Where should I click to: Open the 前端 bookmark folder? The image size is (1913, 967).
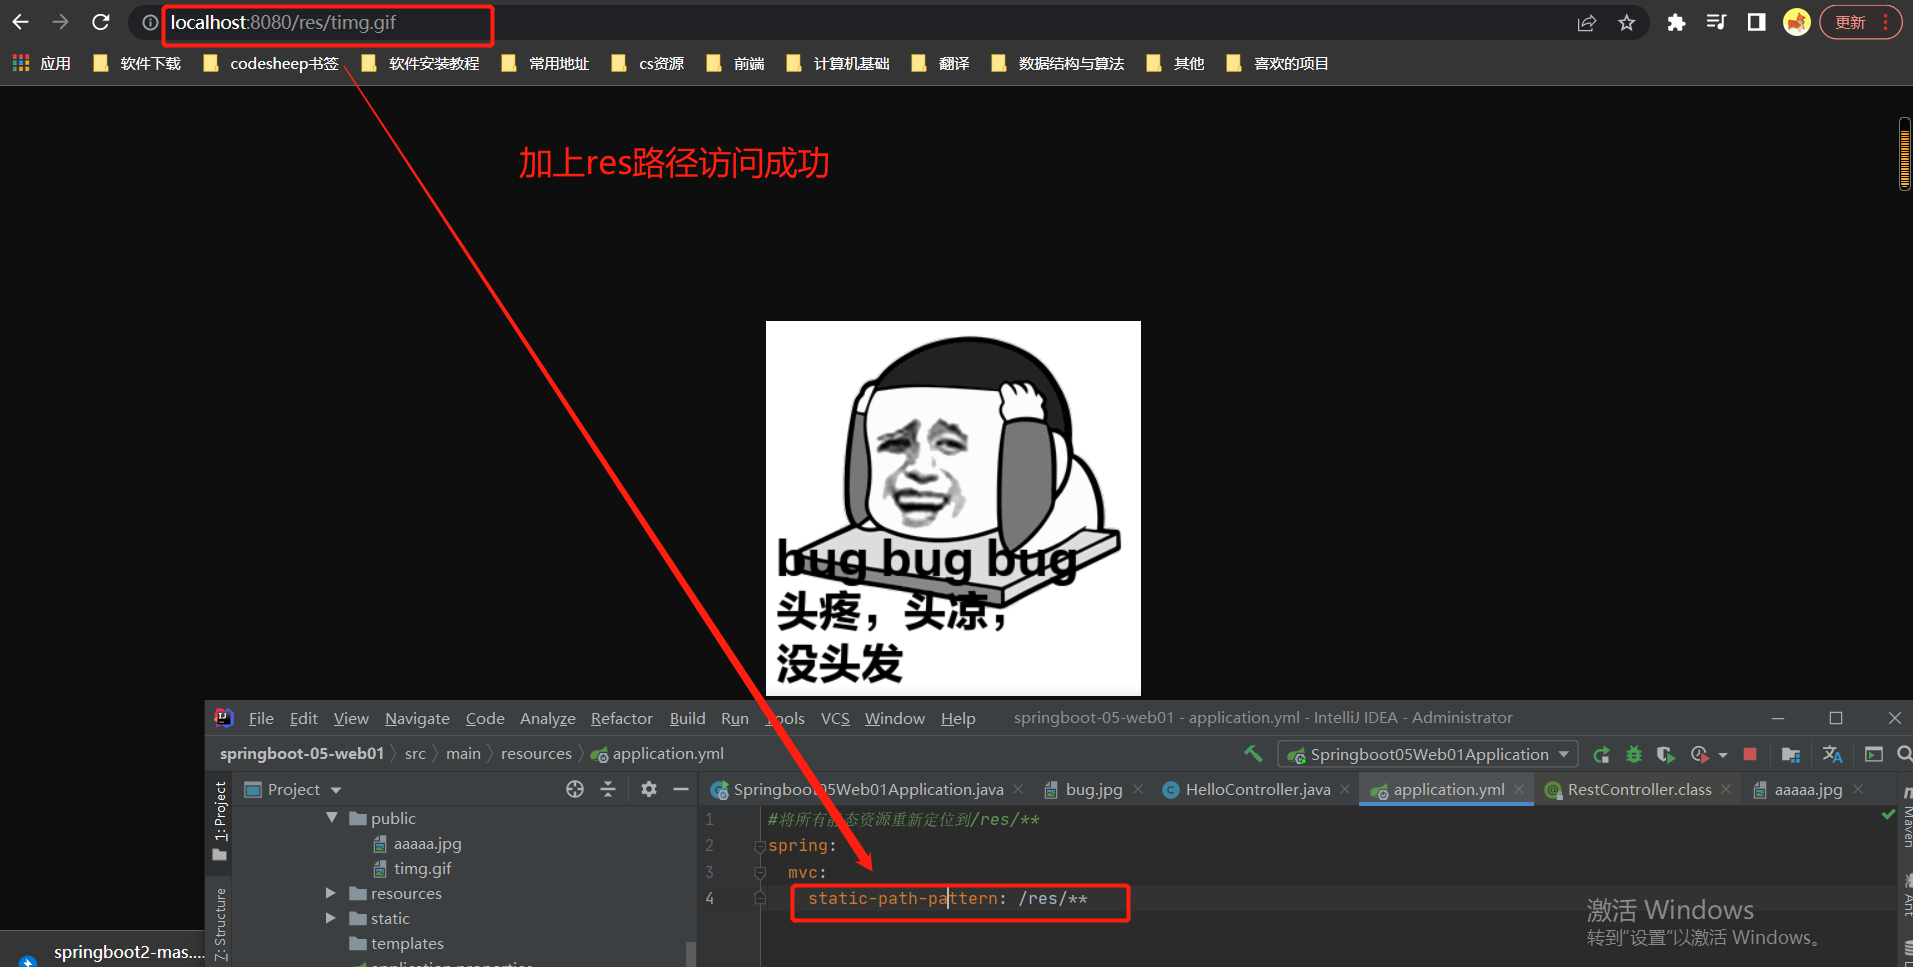point(735,63)
